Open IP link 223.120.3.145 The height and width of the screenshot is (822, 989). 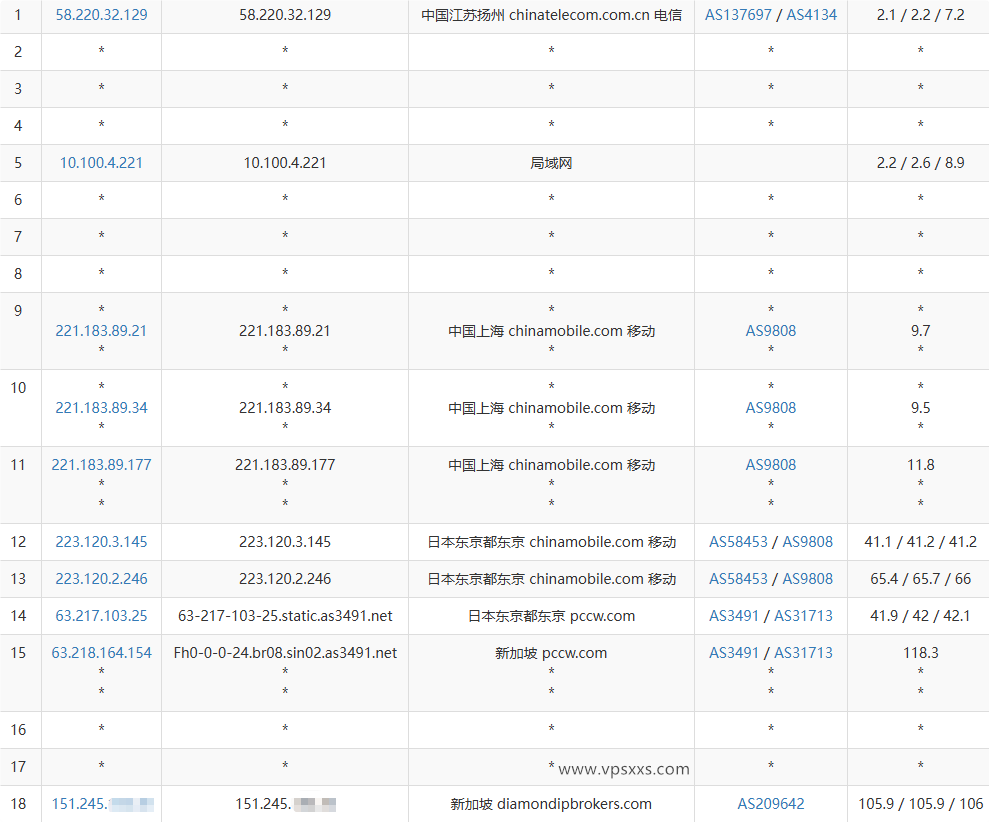pyautogui.click(x=102, y=542)
